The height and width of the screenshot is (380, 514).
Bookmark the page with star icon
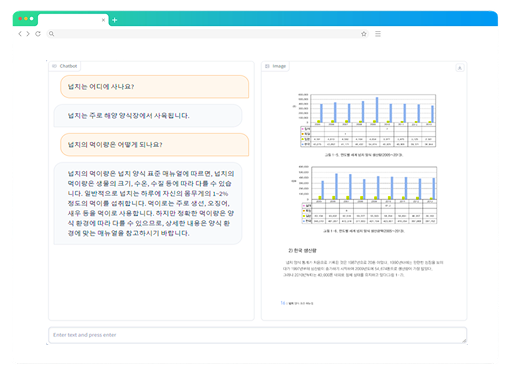click(x=364, y=34)
